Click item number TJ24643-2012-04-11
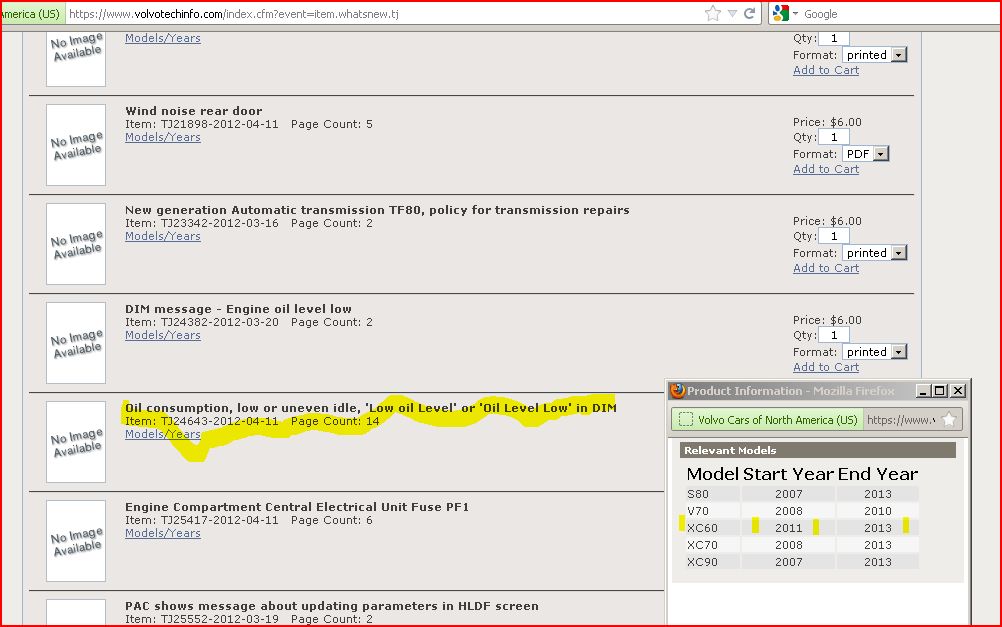The height and width of the screenshot is (627, 1002). coord(219,421)
